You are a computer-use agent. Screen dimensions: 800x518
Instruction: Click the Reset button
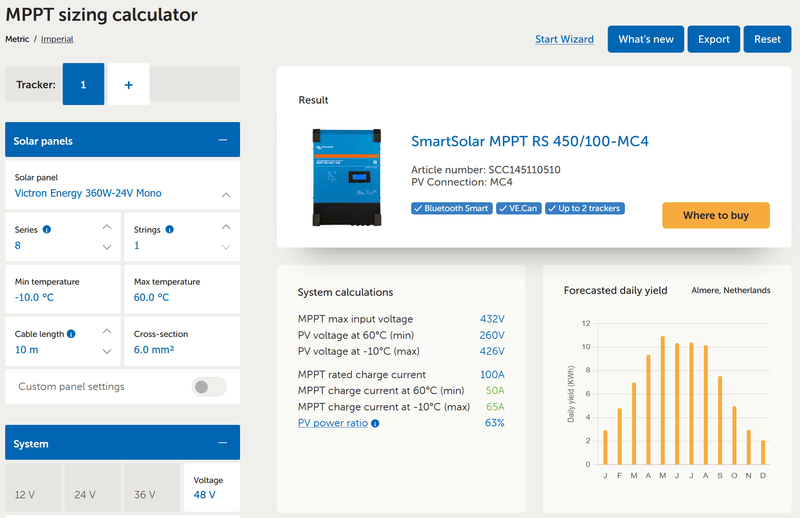coord(767,39)
